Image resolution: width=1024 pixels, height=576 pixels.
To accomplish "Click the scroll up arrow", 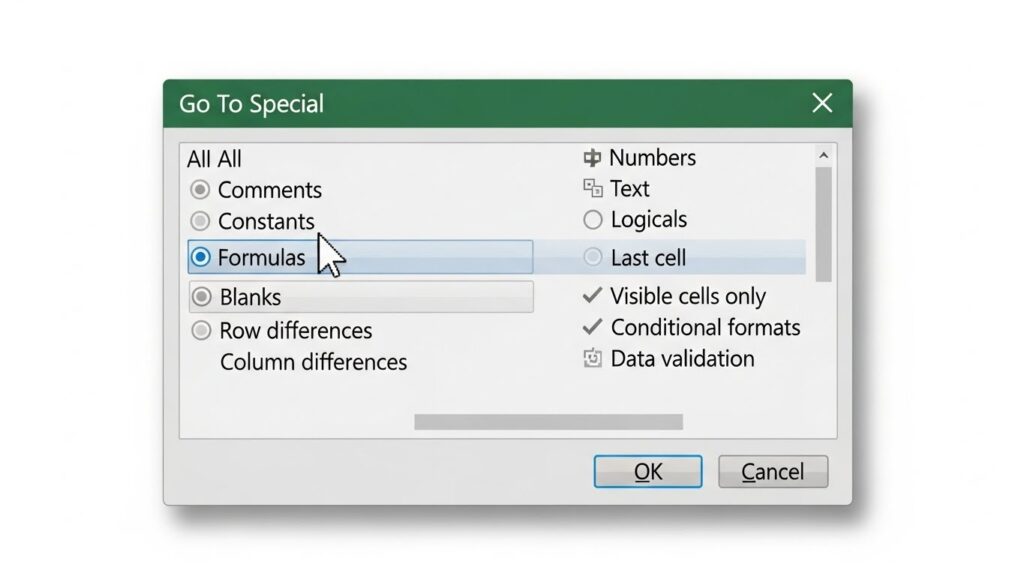I will [x=823, y=156].
